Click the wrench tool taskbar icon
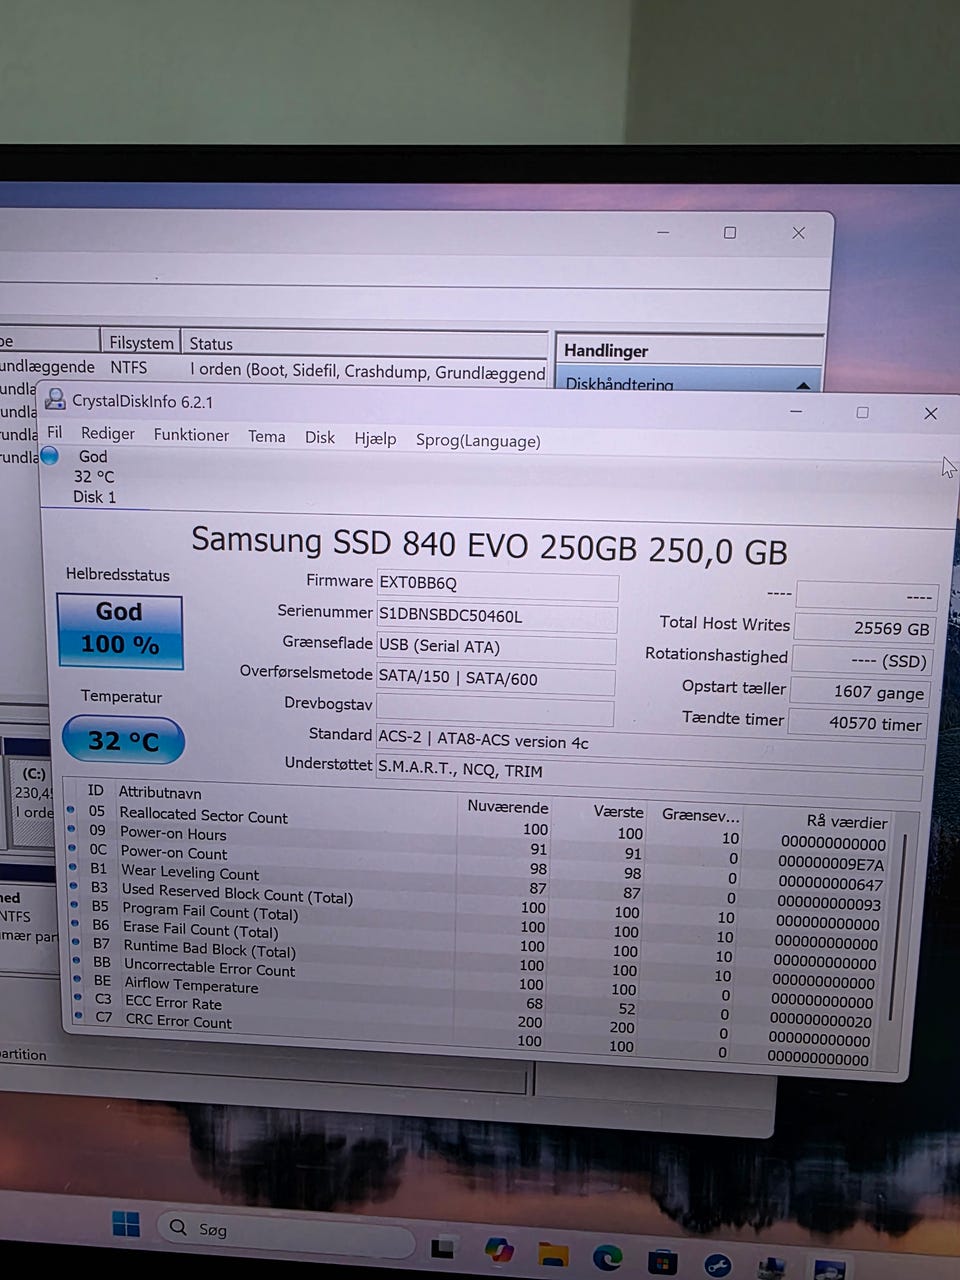Screen dimensions: 960x1280 click(717, 1266)
